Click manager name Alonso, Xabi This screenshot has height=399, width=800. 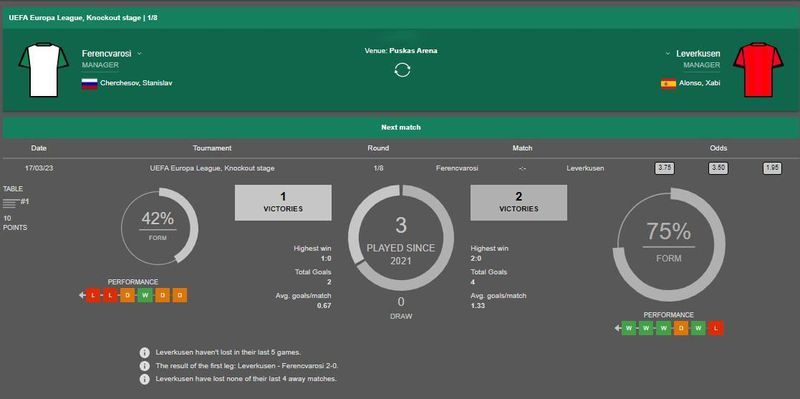click(x=699, y=83)
